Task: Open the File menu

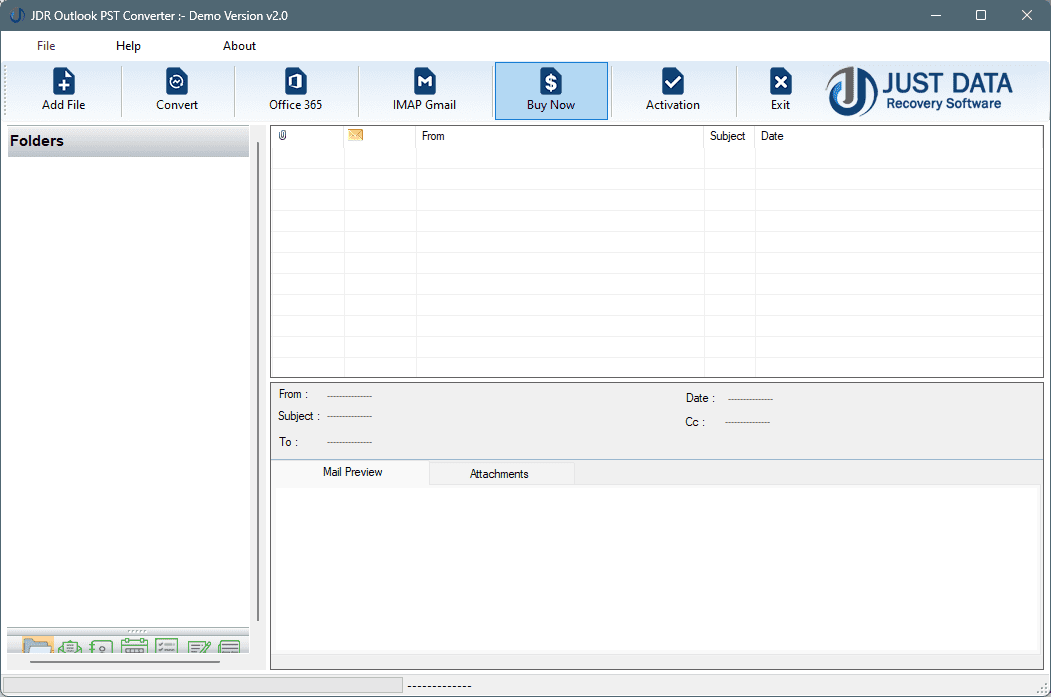Action: [x=46, y=45]
